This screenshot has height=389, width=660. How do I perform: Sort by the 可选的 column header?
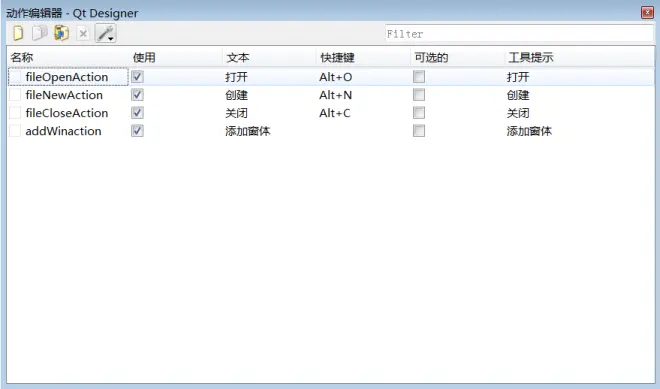[x=431, y=57]
